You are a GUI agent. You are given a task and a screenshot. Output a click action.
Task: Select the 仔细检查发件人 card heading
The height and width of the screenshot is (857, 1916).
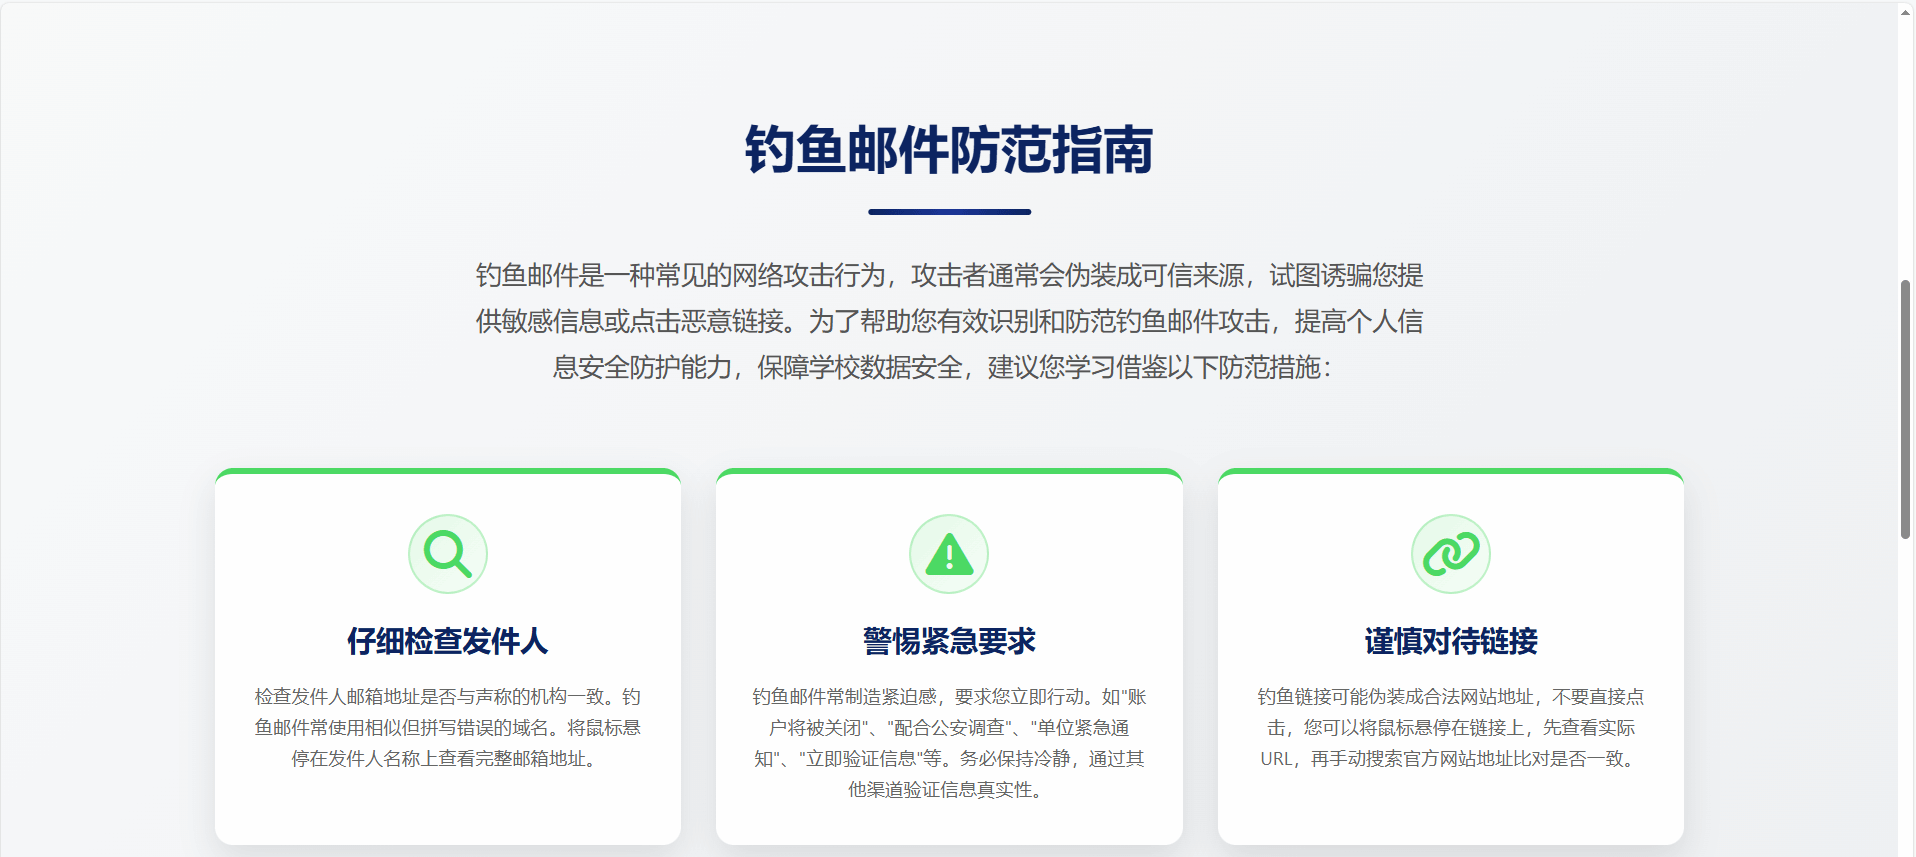click(447, 641)
